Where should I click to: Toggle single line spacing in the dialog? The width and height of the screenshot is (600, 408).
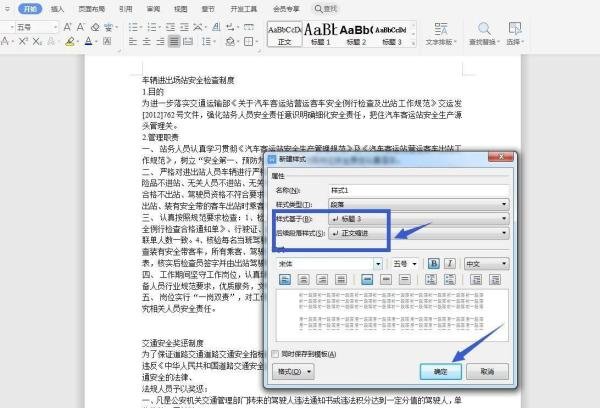point(367,280)
